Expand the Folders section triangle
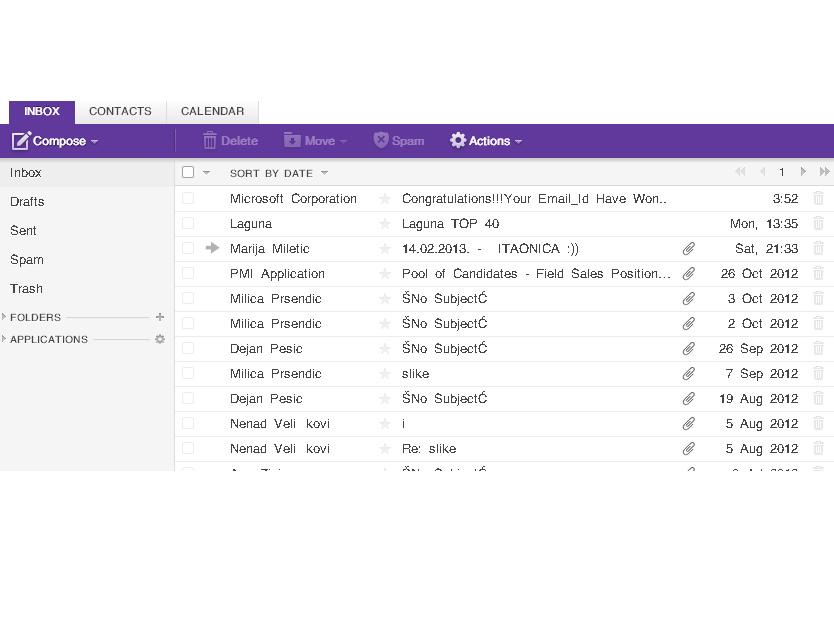Image resolution: width=834 pixels, height=635 pixels. tap(4, 316)
